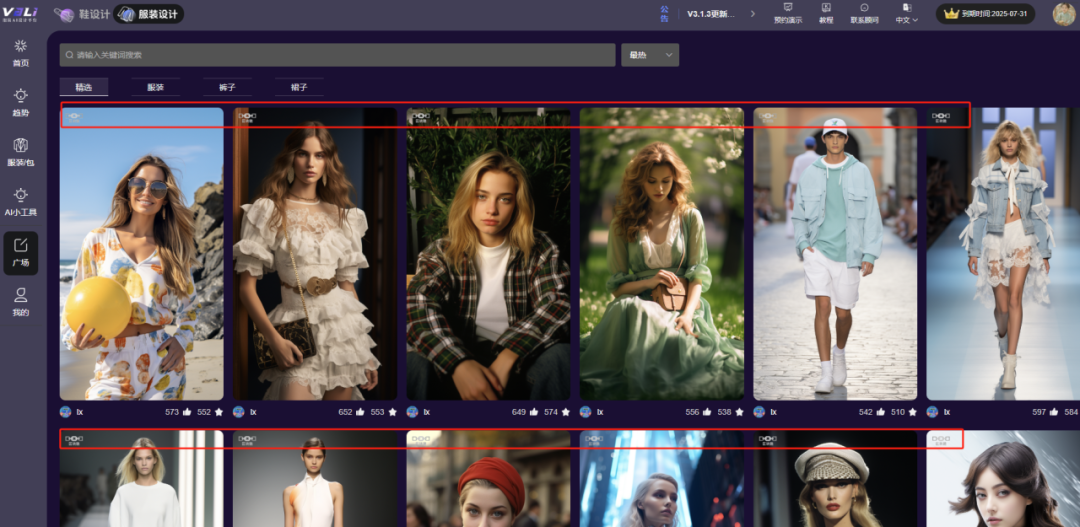This screenshot has width=1080, height=527.
Task: Like the card with 597 likes
Action: [x=1054, y=412]
